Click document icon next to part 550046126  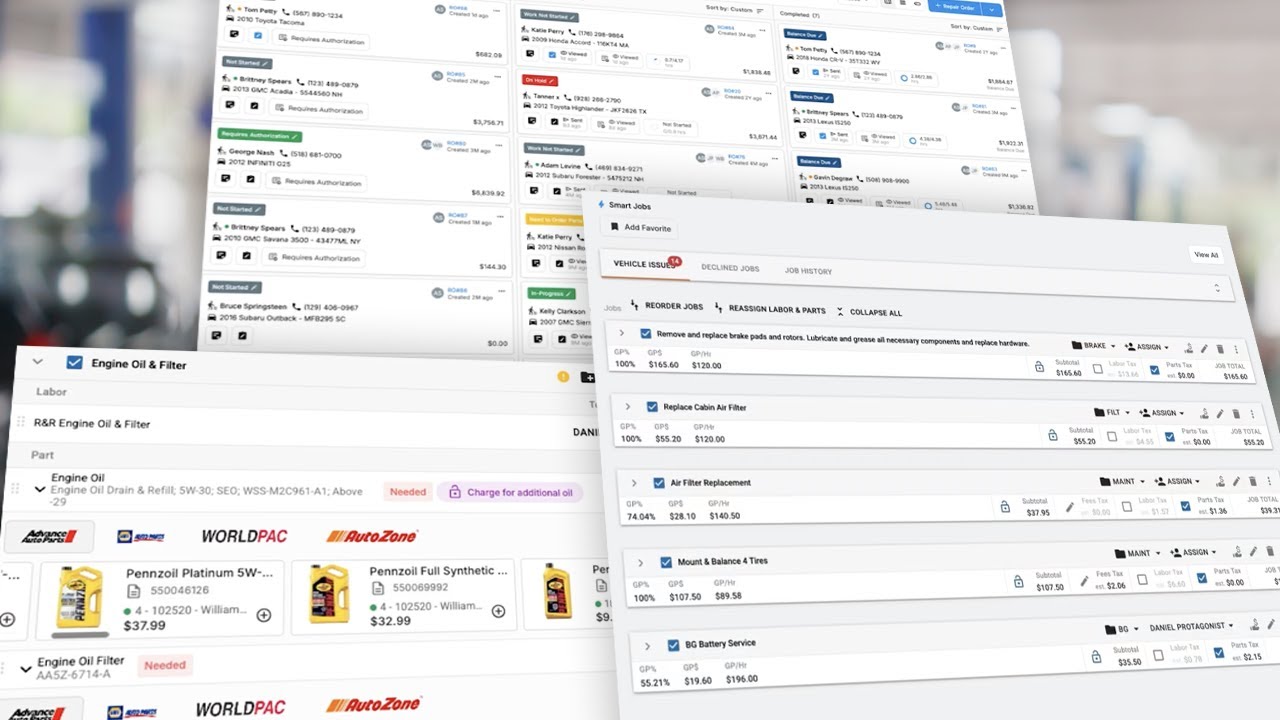[132, 591]
